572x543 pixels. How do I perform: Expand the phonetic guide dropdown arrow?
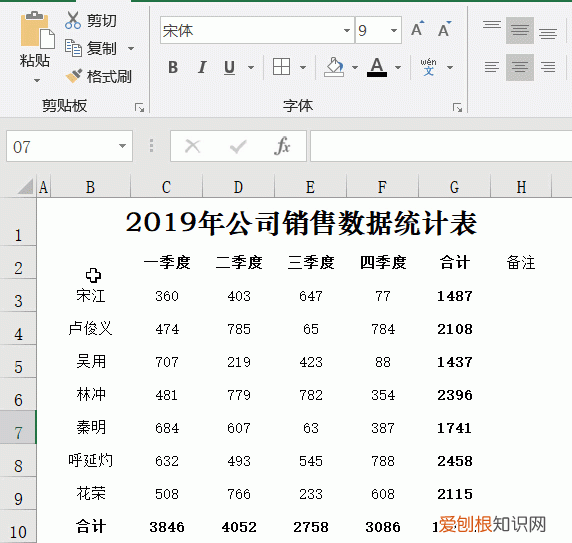[x=450, y=67]
